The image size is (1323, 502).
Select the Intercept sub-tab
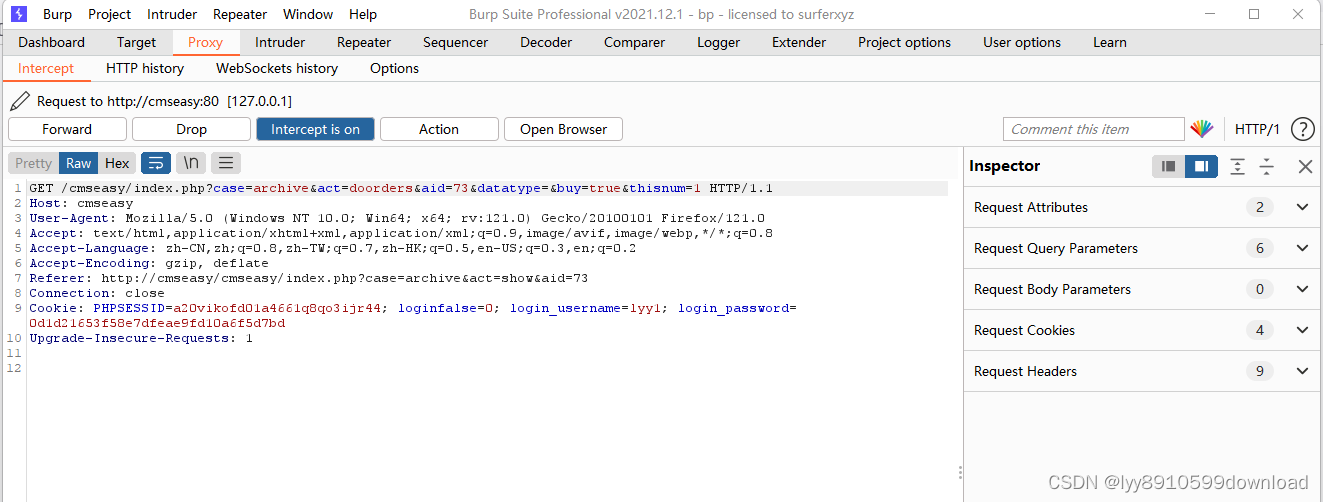click(46, 68)
